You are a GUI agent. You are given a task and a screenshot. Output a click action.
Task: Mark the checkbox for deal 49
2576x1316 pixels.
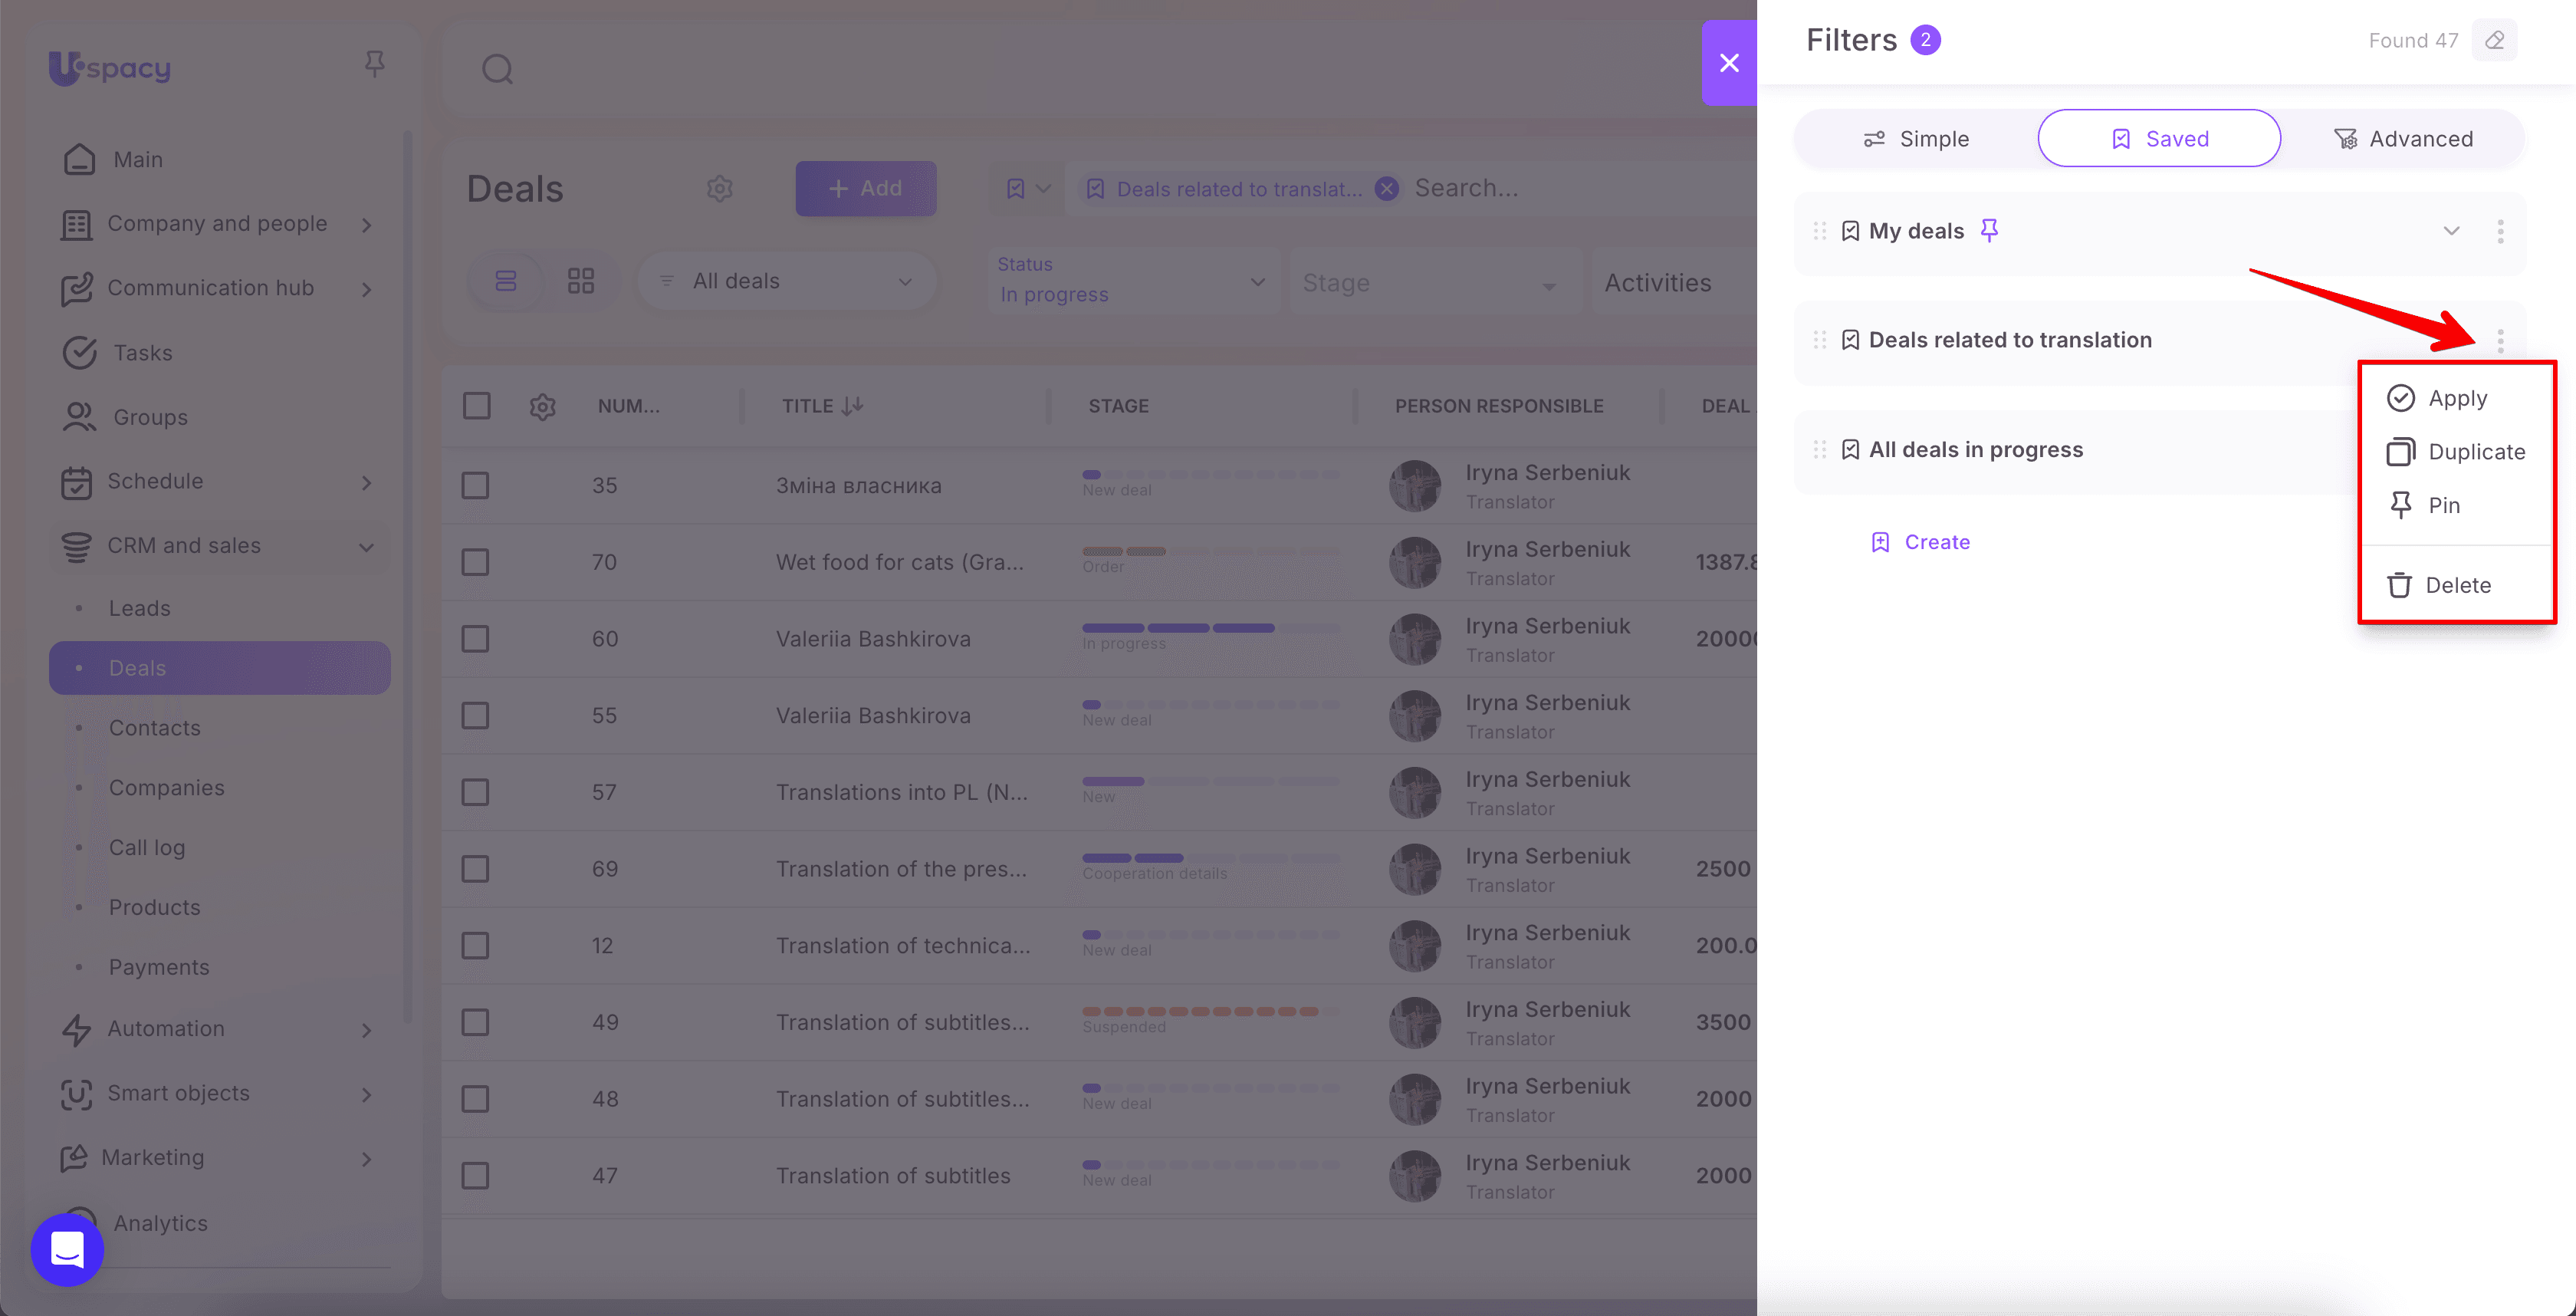(475, 1023)
